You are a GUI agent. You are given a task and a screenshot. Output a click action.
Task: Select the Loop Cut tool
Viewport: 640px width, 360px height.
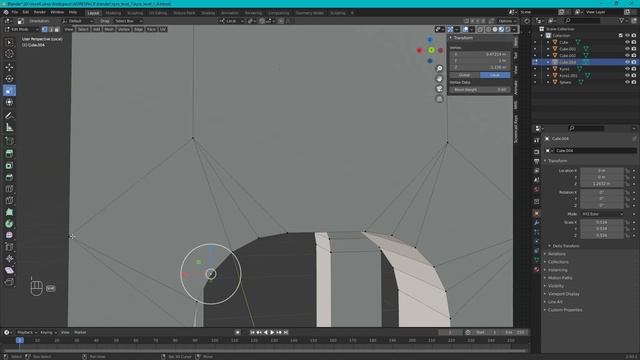click(9, 189)
